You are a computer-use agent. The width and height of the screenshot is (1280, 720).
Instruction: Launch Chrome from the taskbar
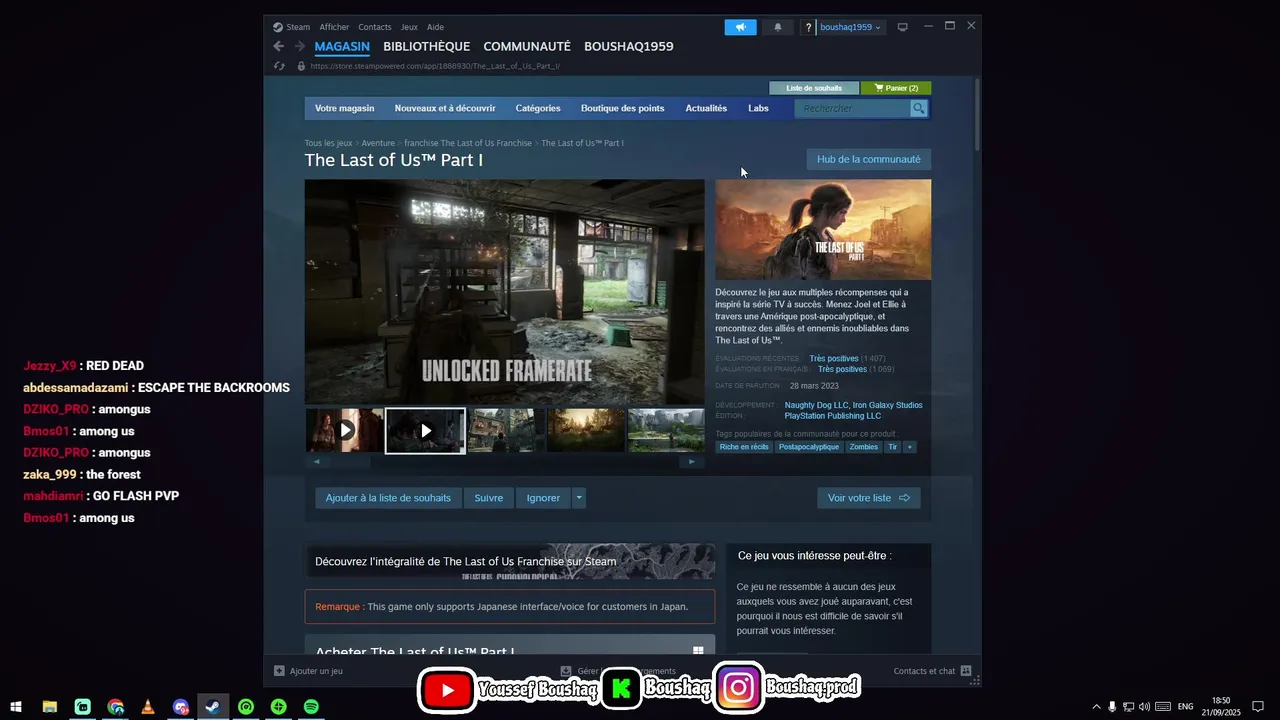[x=116, y=707]
